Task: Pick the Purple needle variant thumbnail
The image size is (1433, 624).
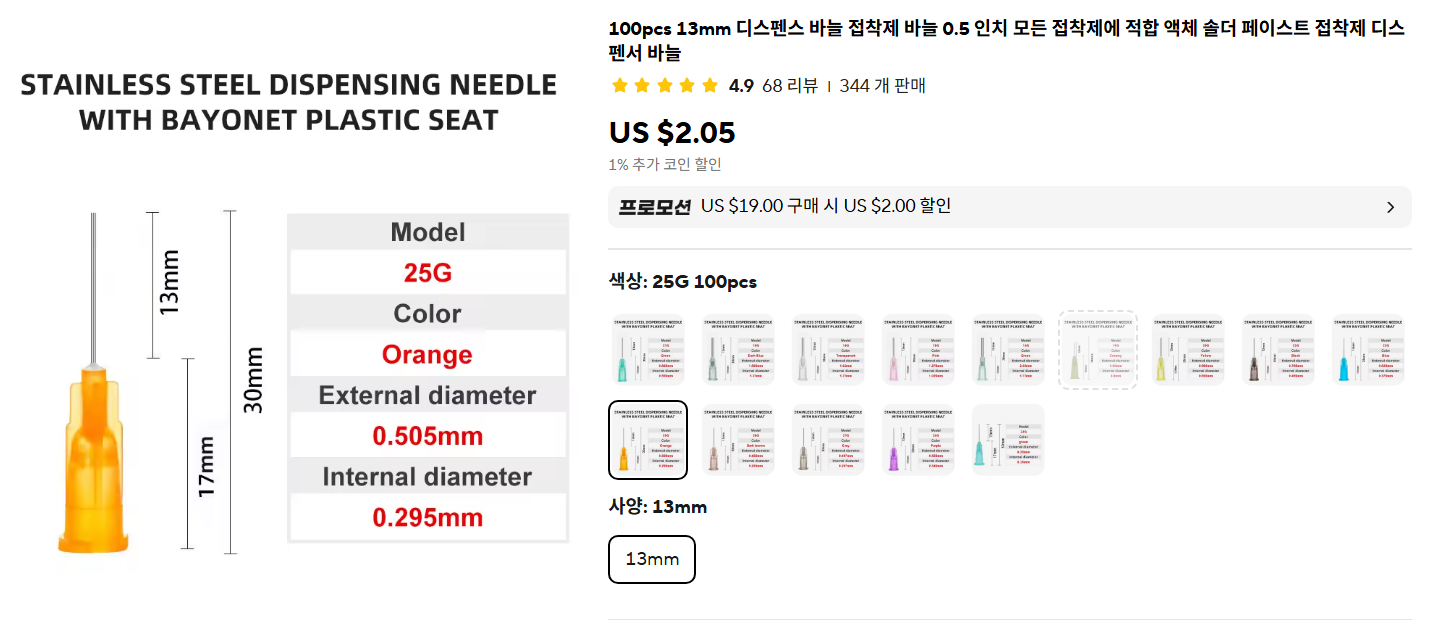Action: click(918, 440)
